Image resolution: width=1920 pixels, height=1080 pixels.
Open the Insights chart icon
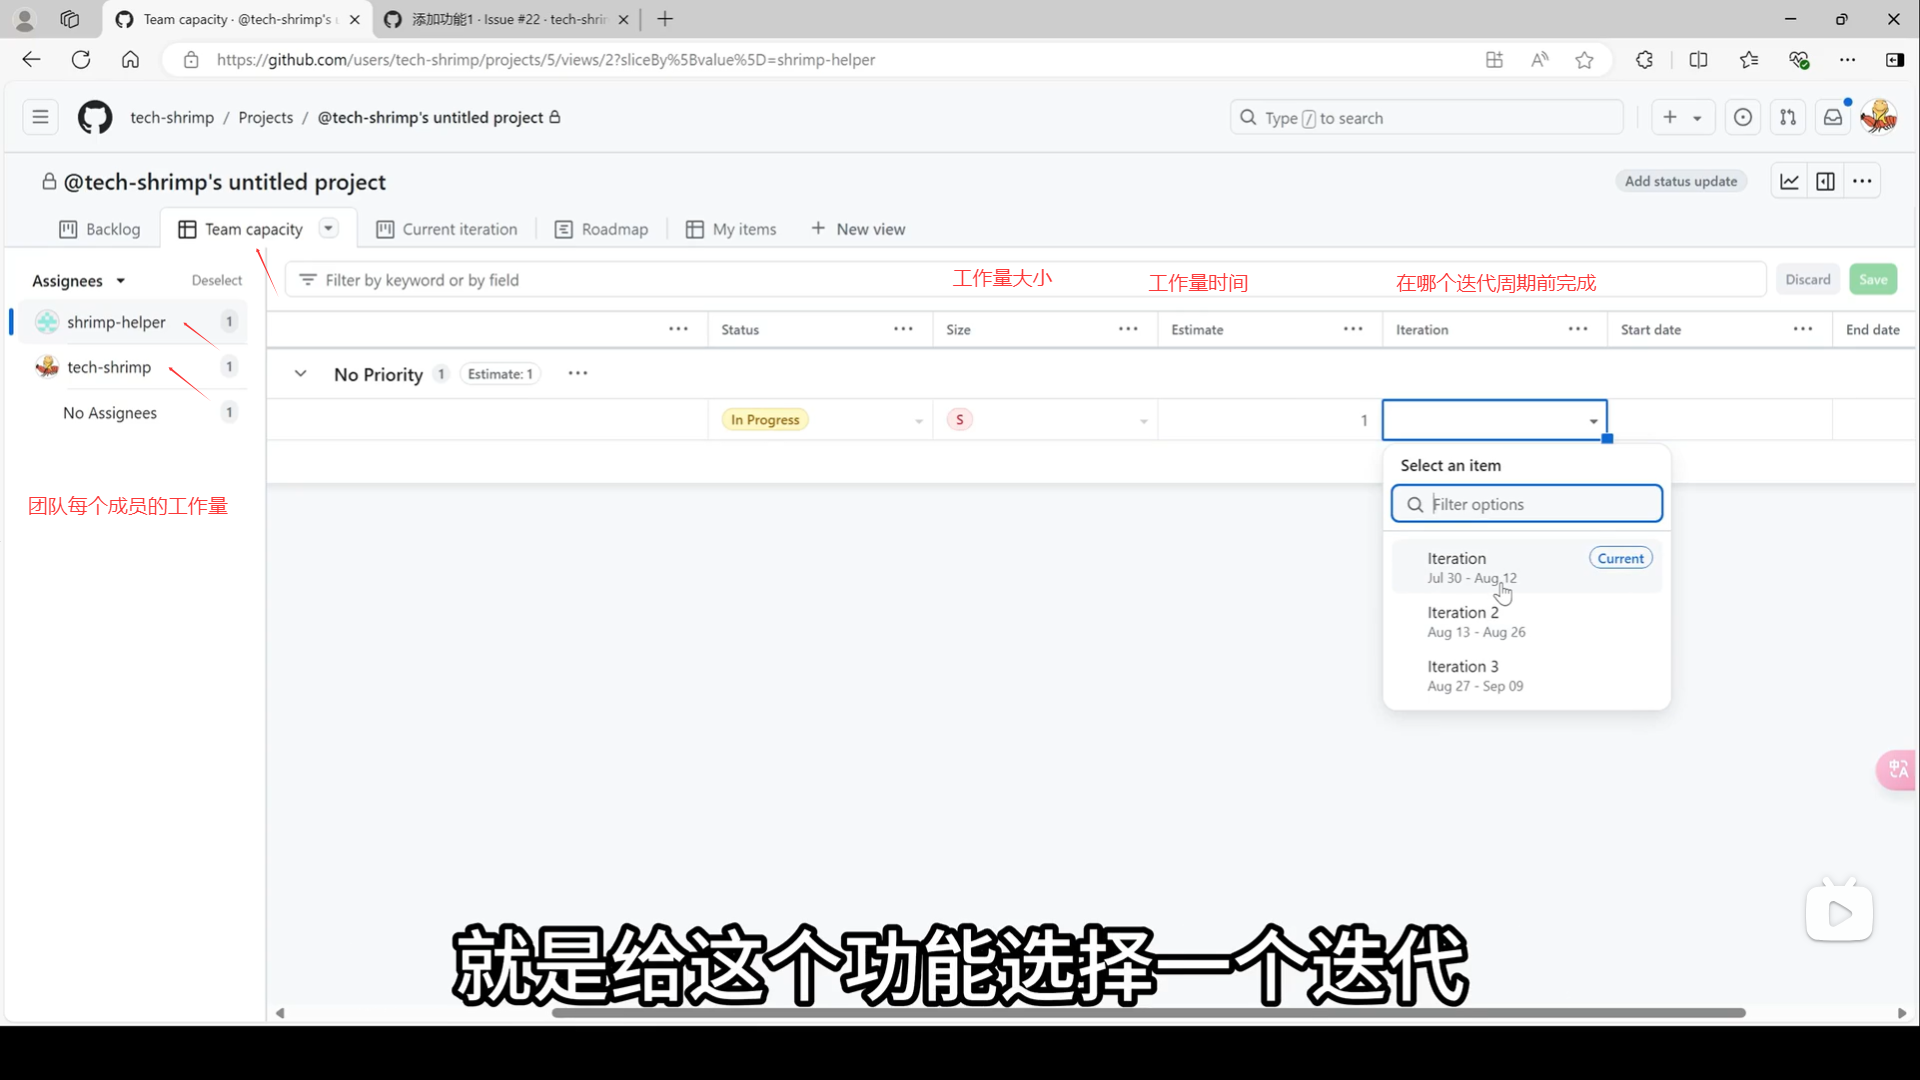(x=1789, y=181)
